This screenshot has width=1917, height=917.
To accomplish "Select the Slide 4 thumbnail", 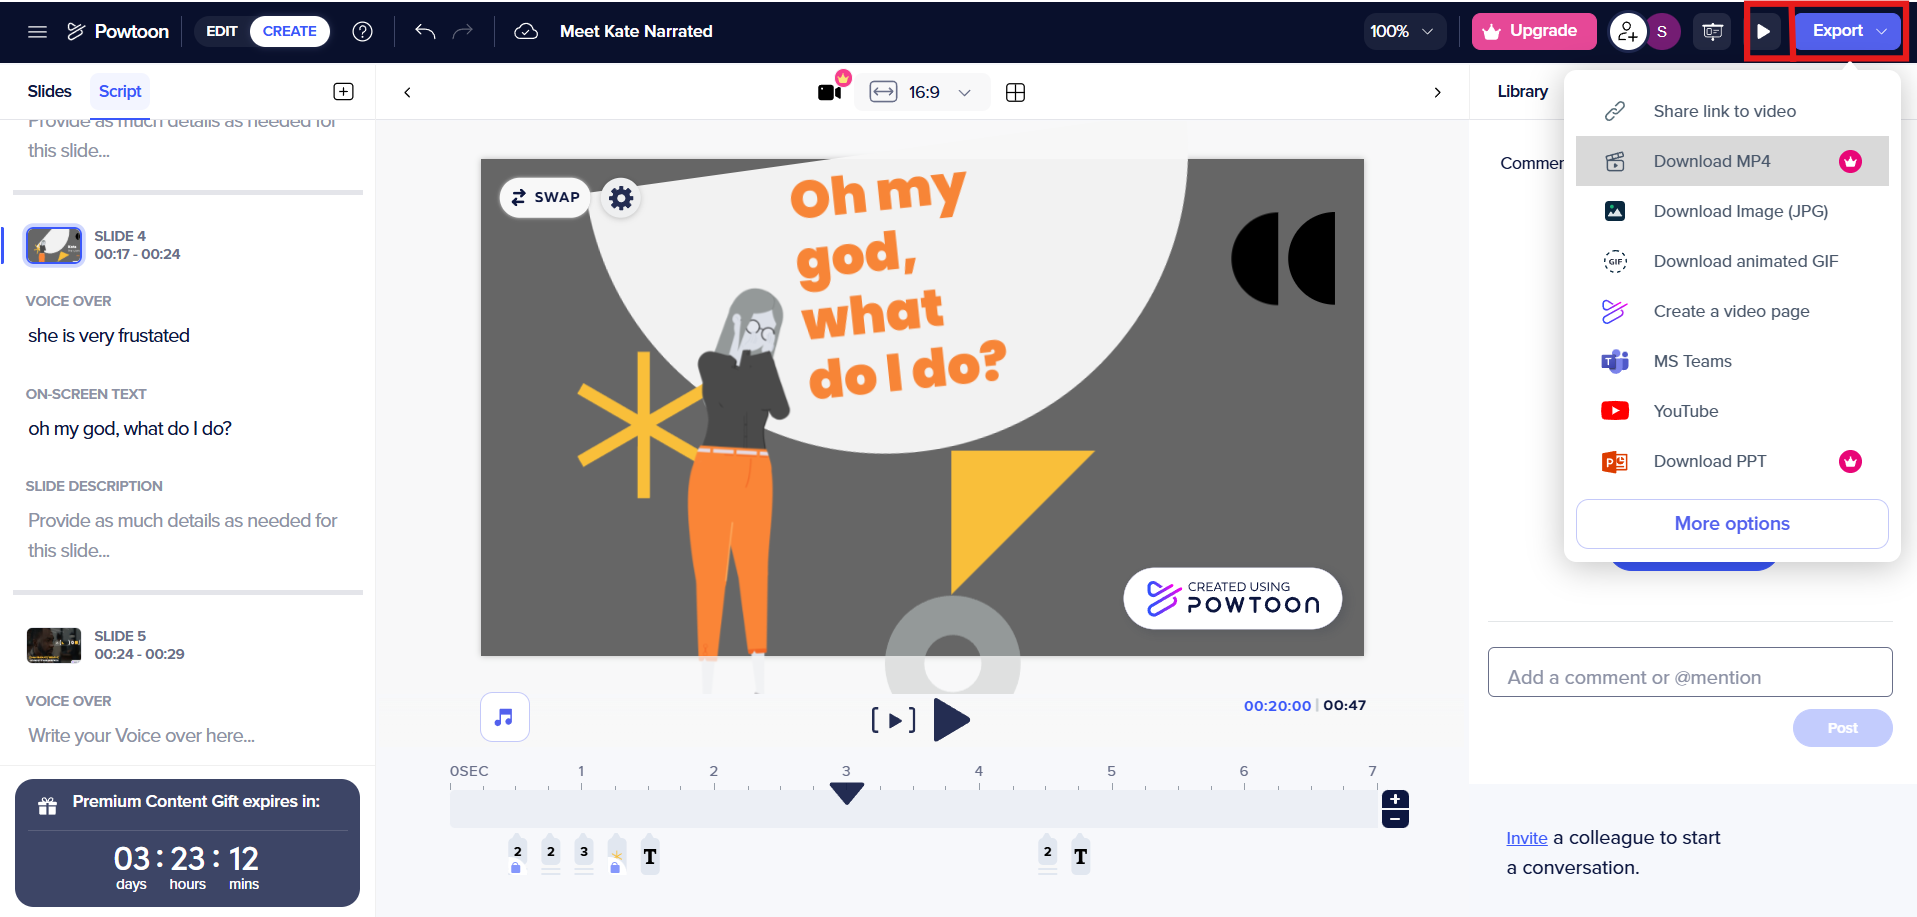I will click(x=54, y=245).
